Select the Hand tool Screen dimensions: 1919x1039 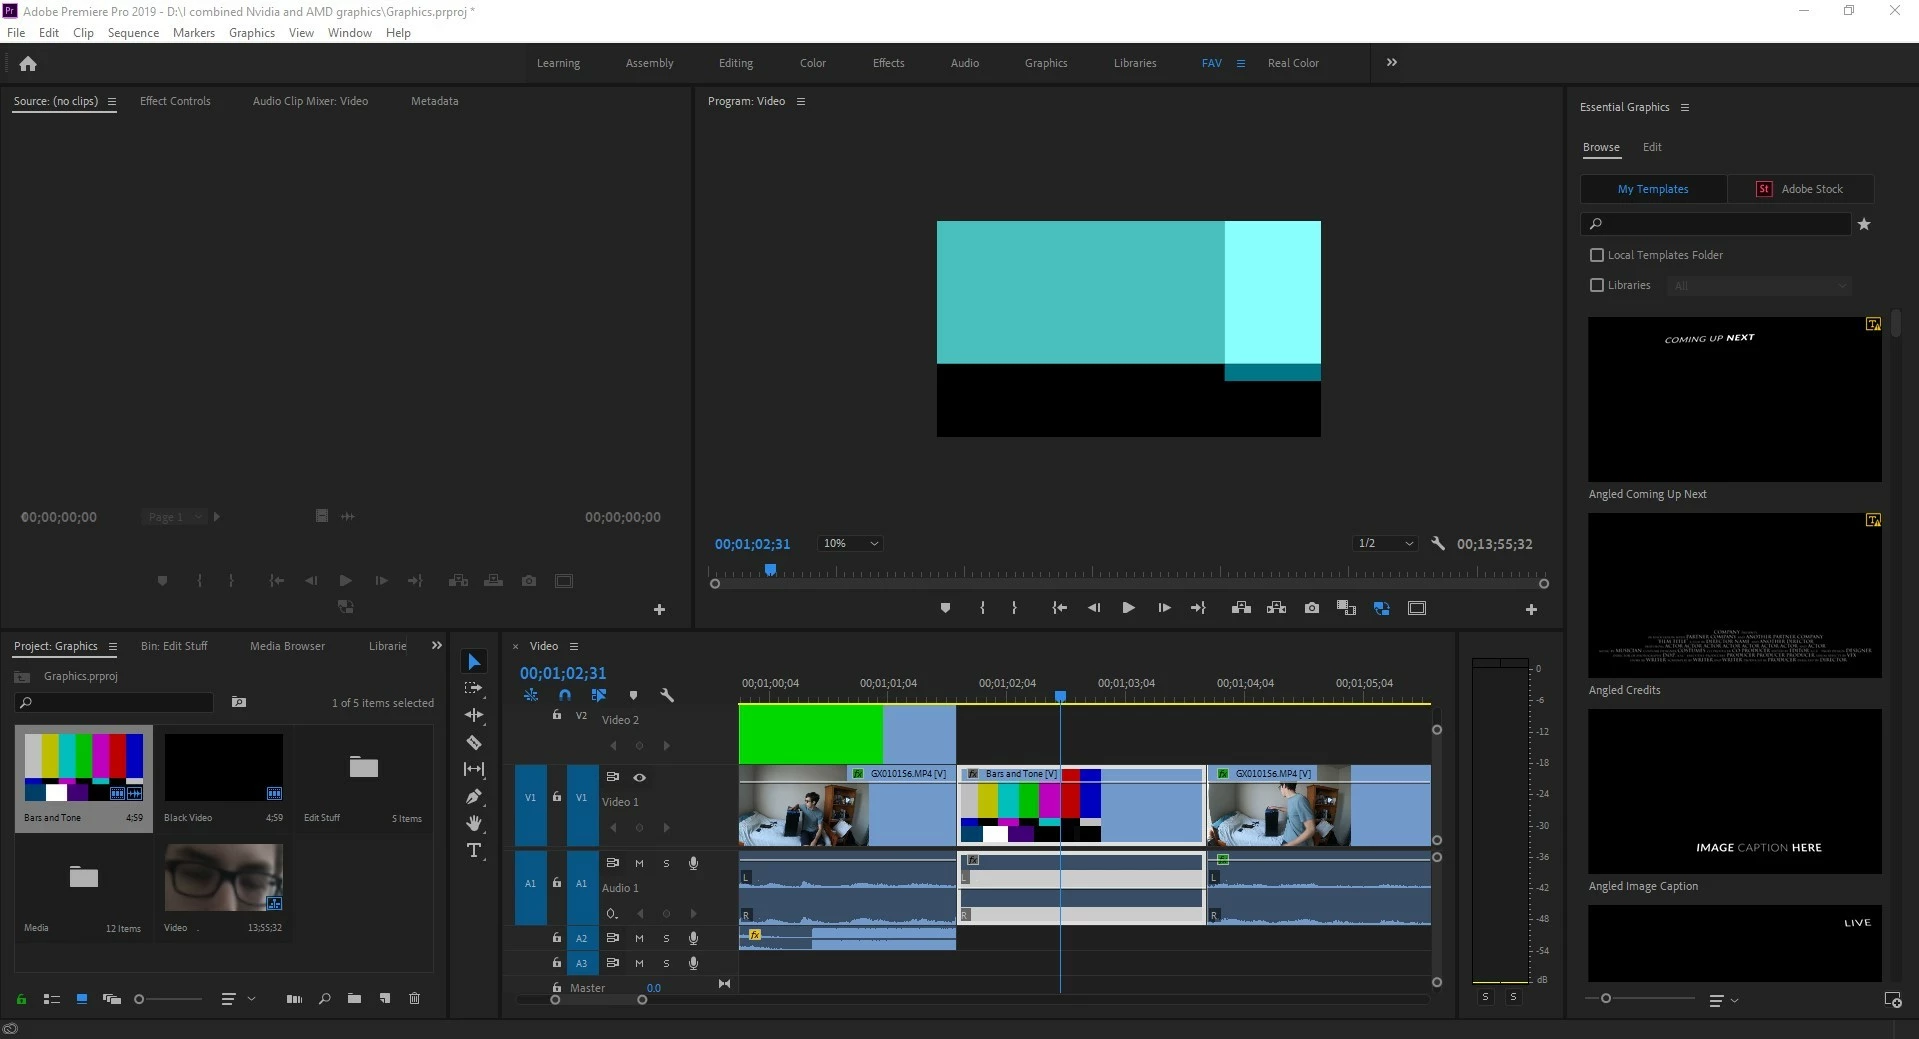point(474,823)
